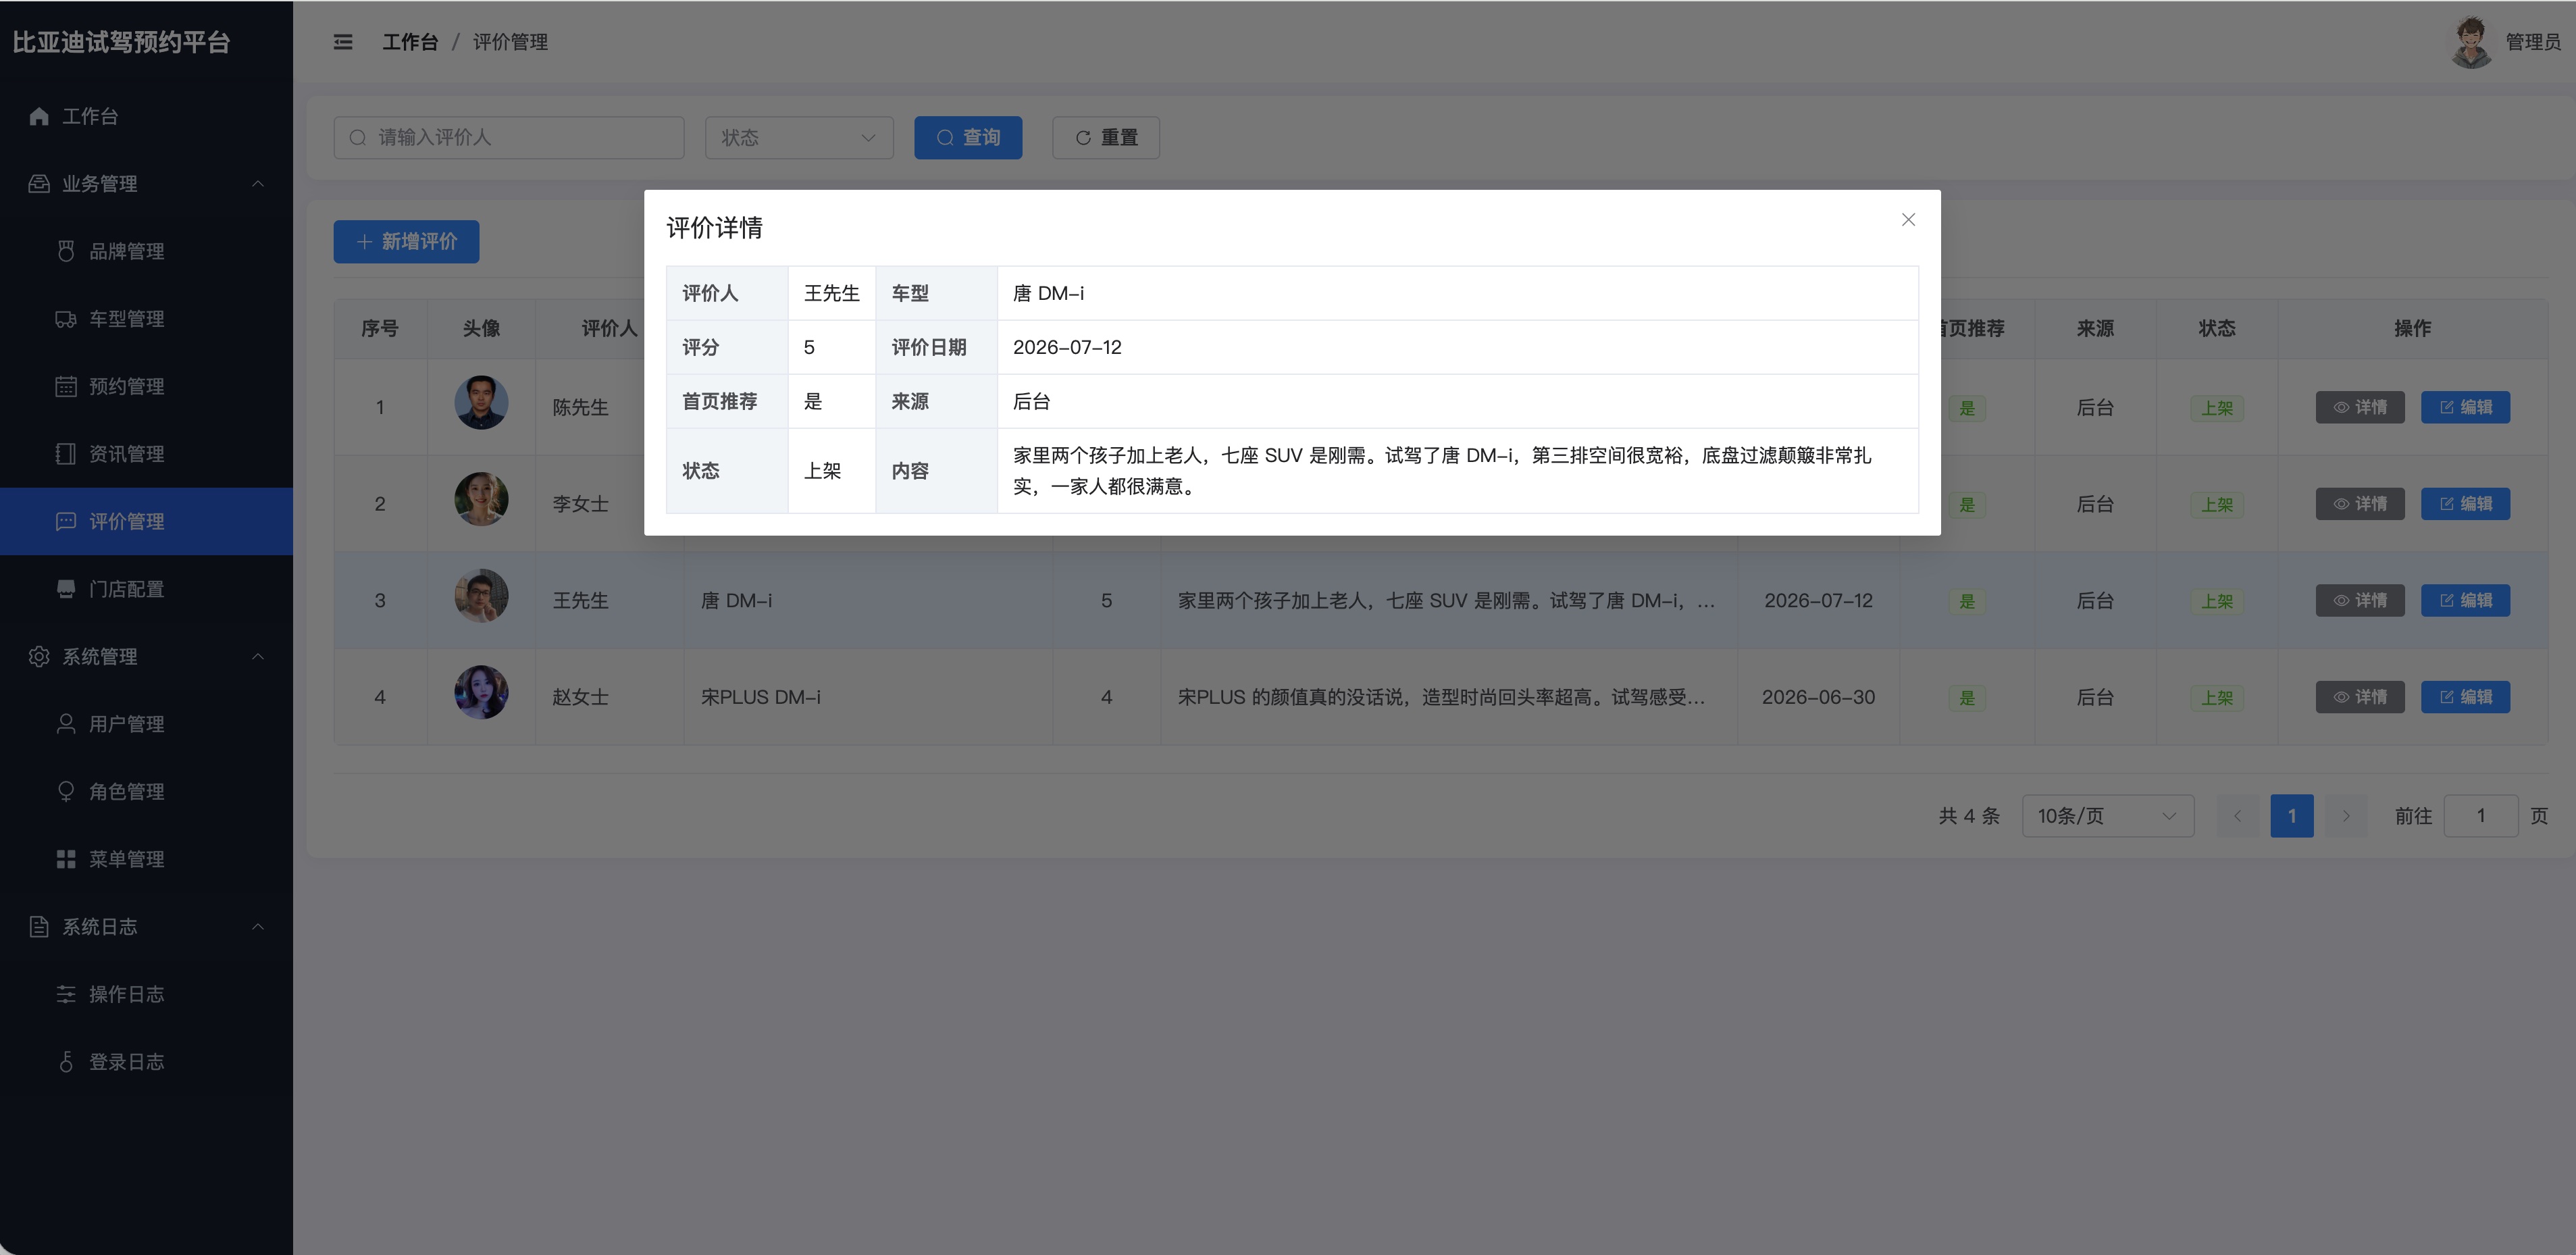This screenshot has width=2576, height=1255.
Task: Click the 系统日志 document icon
Action: tap(39, 926)
